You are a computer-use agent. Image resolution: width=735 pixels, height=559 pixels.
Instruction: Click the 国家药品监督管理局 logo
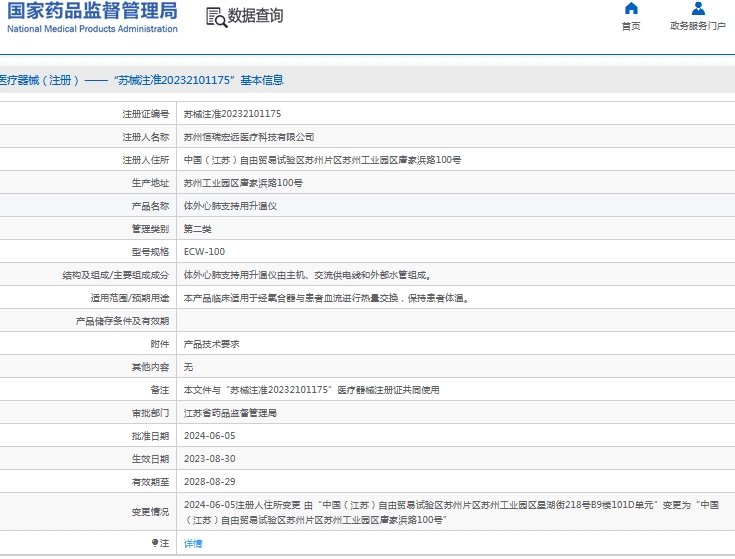92,11
